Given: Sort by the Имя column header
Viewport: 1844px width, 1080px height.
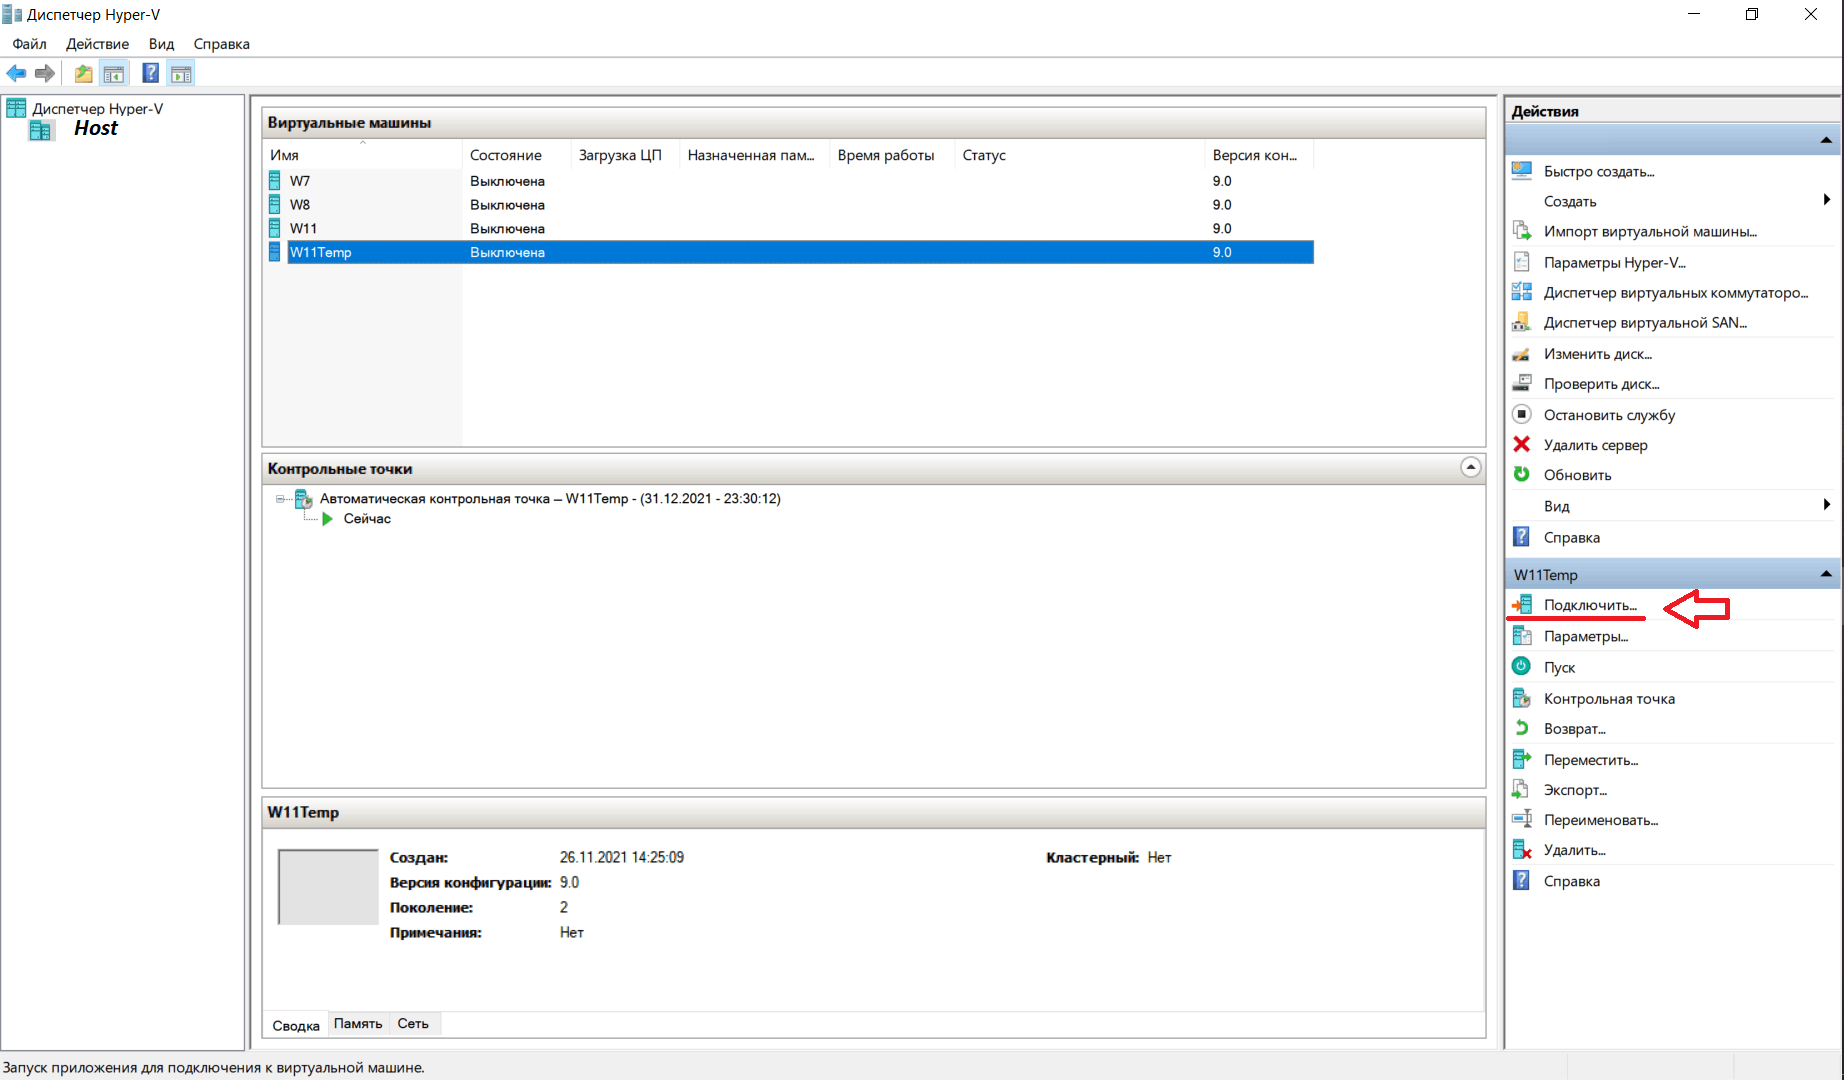Looking at the screenshot, I should (x=363, y=155).
